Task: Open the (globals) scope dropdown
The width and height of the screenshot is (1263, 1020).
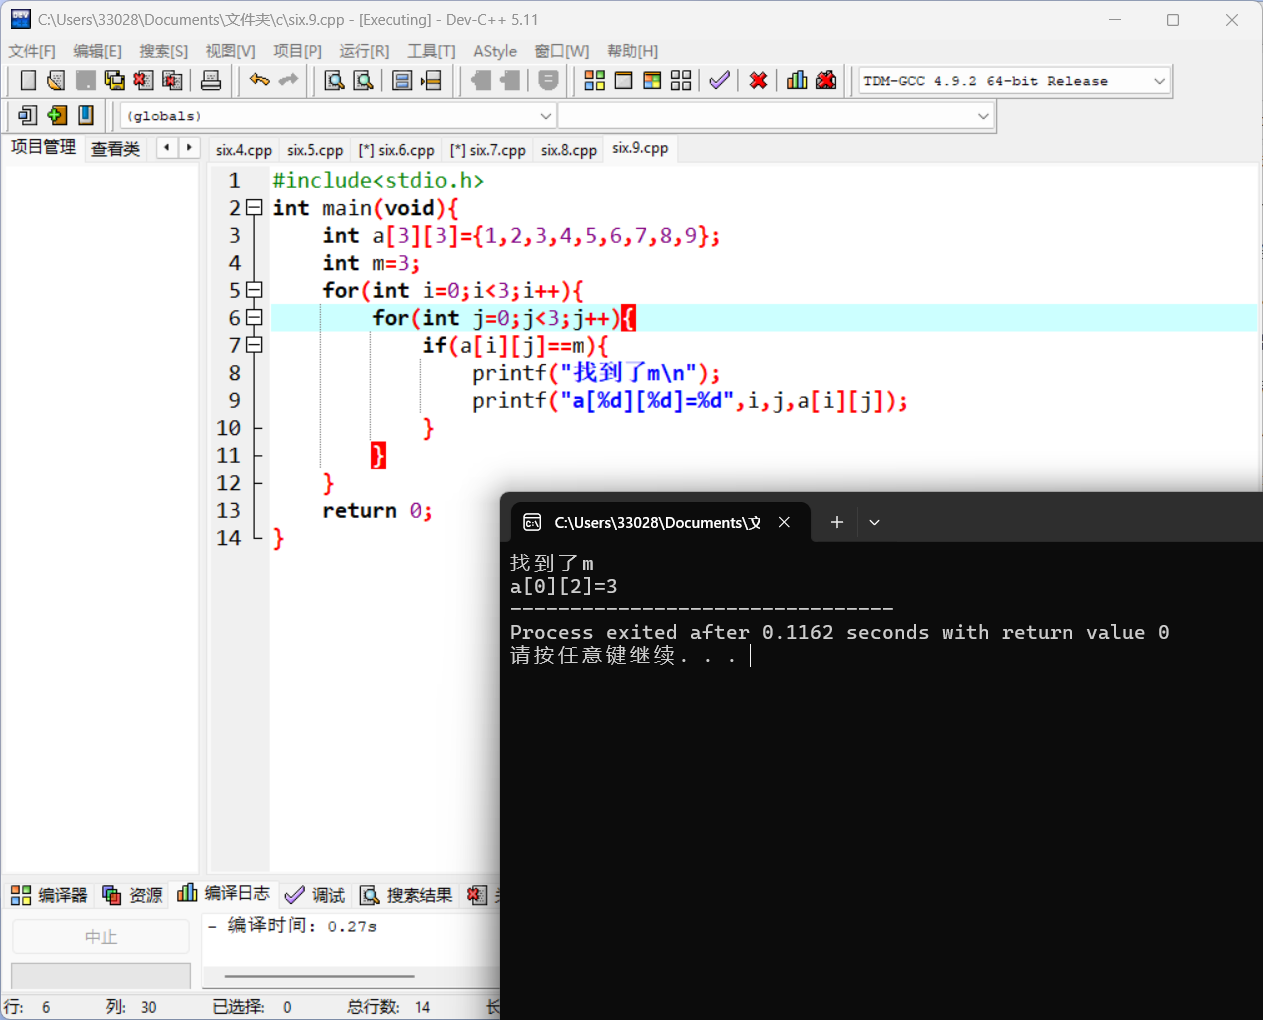Action: tap(546, 116)
